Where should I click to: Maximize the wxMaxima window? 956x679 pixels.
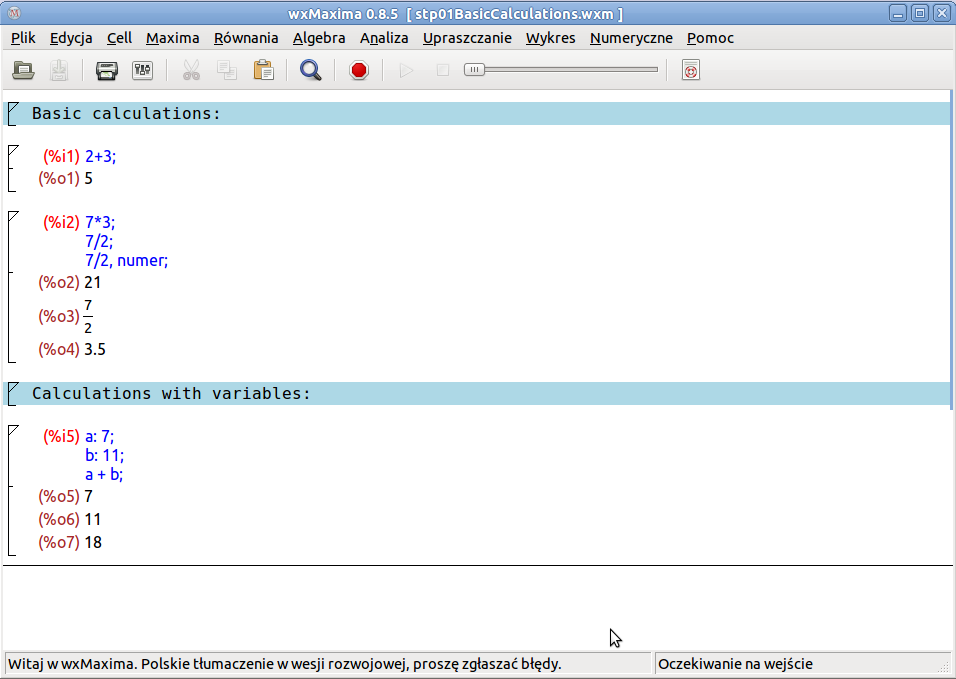[x=920, y=13]
